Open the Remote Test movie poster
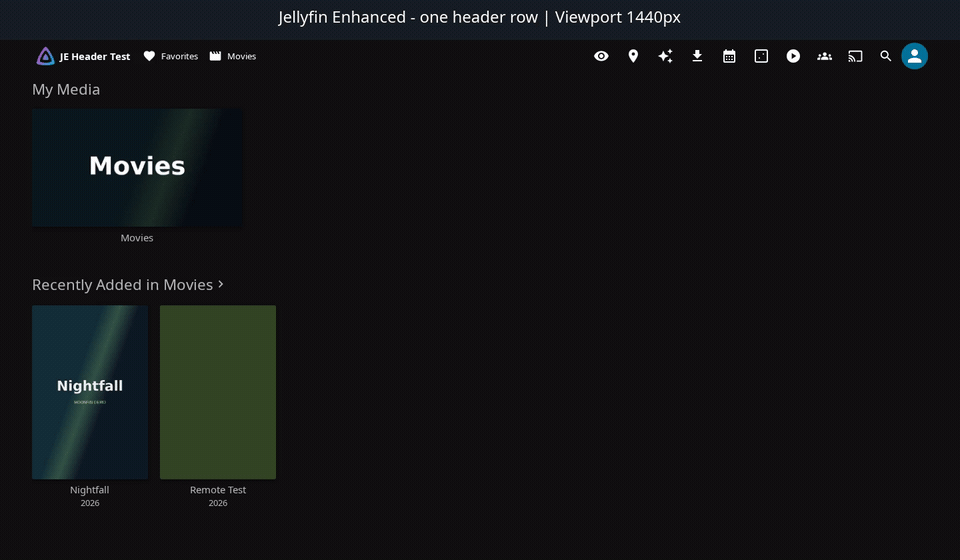960x560 pixels. click(x=218, y=392)
